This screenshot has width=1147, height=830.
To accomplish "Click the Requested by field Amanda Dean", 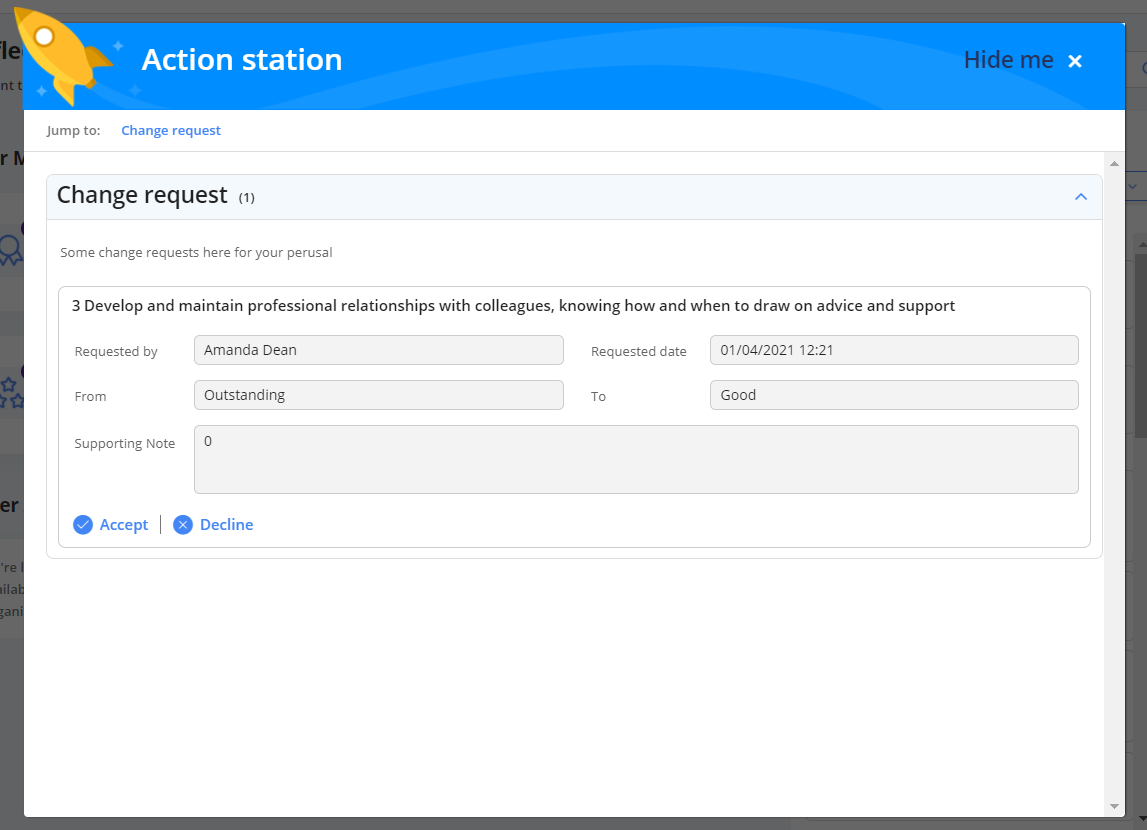I will [379, 350].
